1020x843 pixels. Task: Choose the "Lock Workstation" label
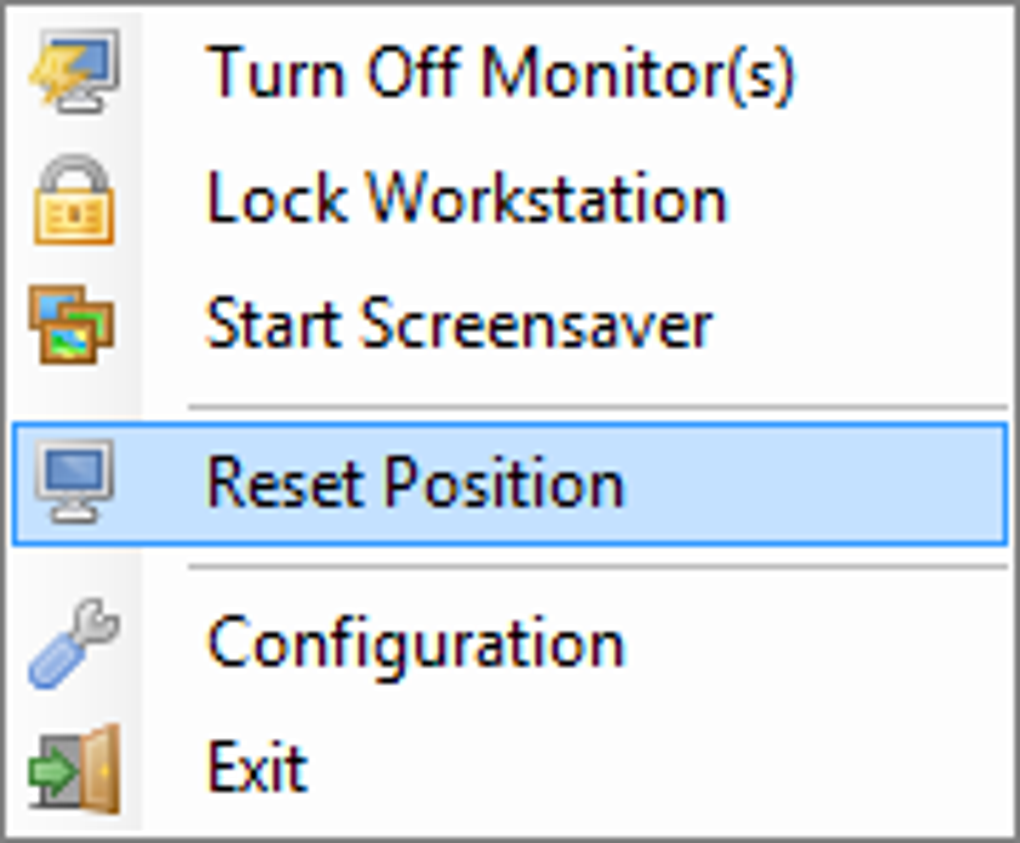pos(466,198)
